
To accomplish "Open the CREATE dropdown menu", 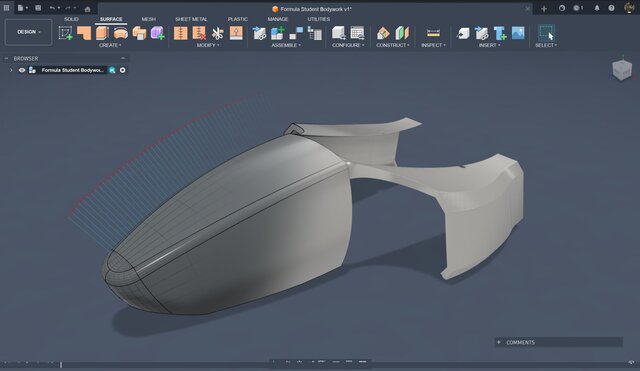I will [x=110, y=45].
